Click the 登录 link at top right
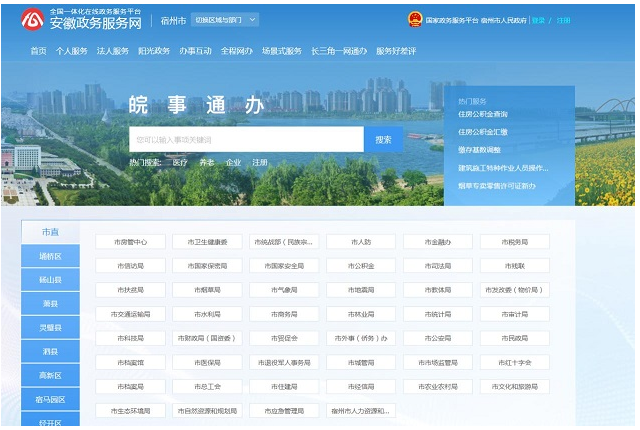640x430 pixels. [538, 20]
